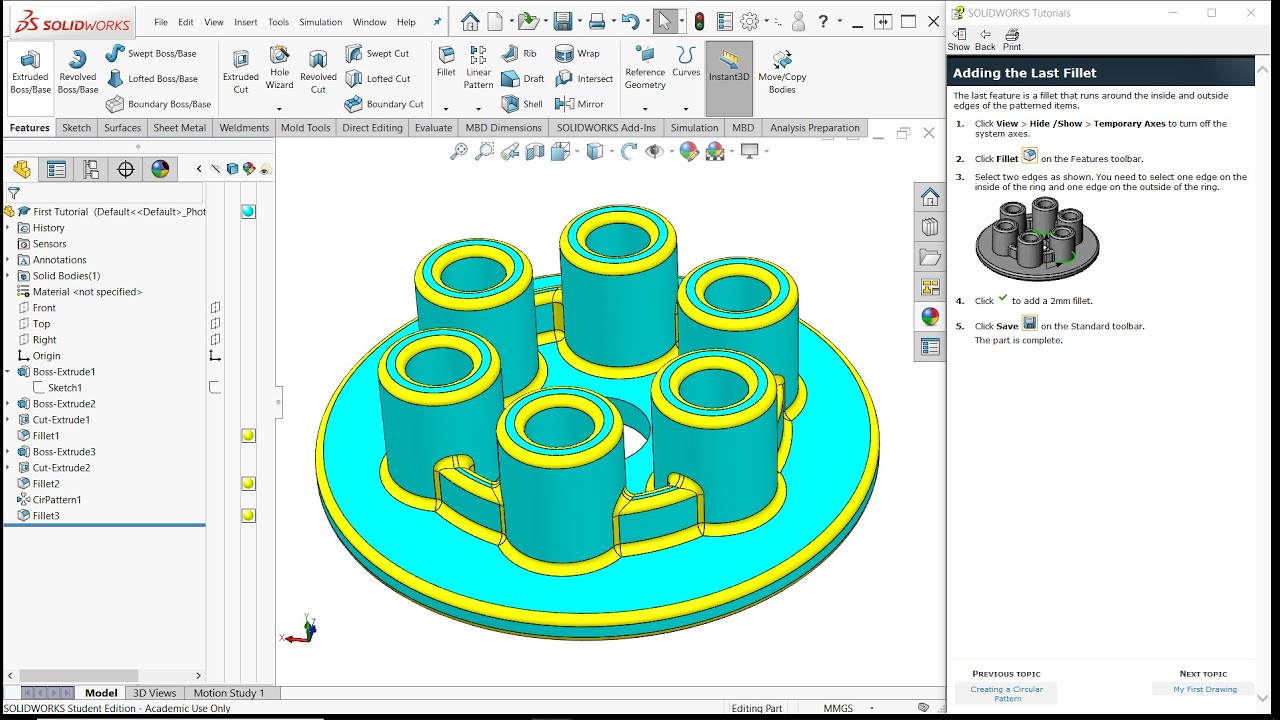The image size is (1280, 720).
Task: Expand the Boss-Extrude2 feature node
Action: [x=8, y=404]
